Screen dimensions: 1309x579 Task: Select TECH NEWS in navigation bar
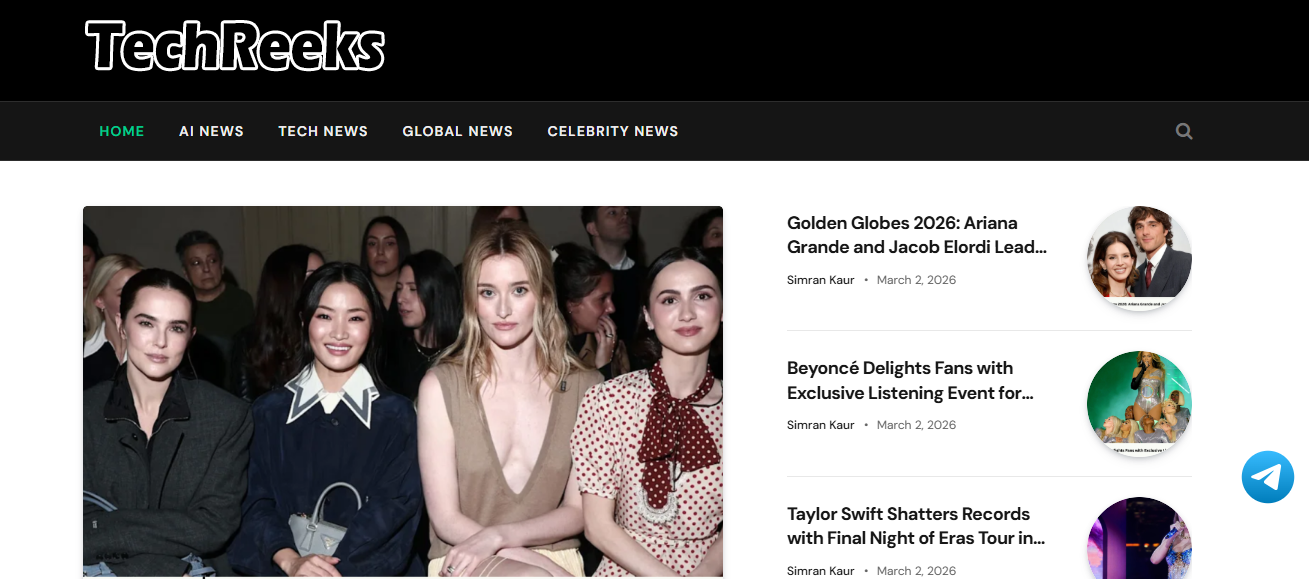[323, 131]
